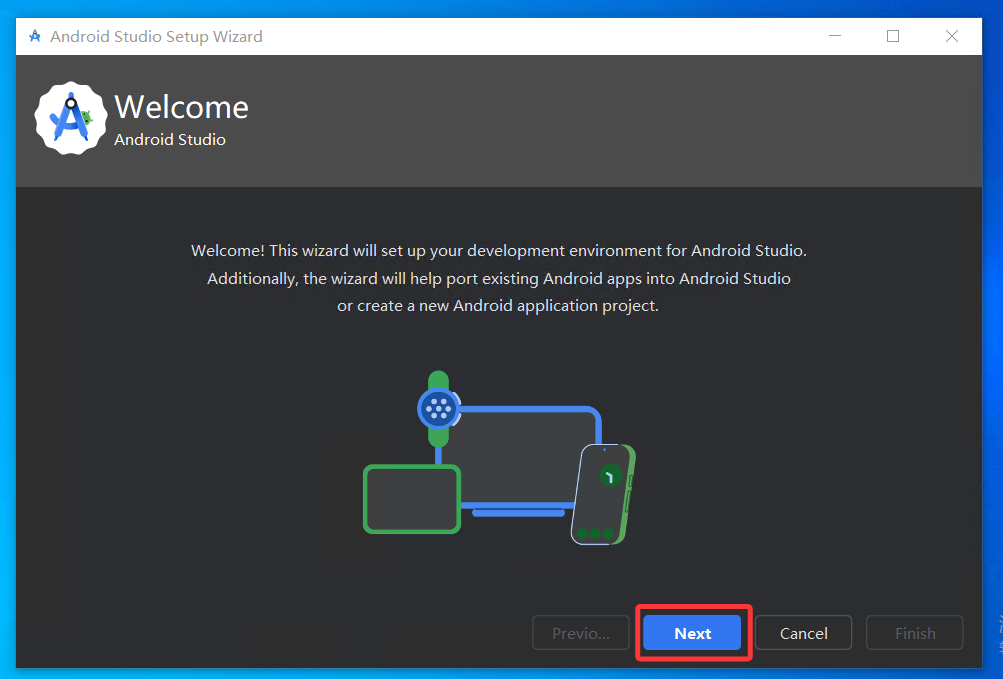The height and width of the screenshot is (679, 1003).
Task: Click the smartwatch in the illustration
Action: (x=437, y=407)
